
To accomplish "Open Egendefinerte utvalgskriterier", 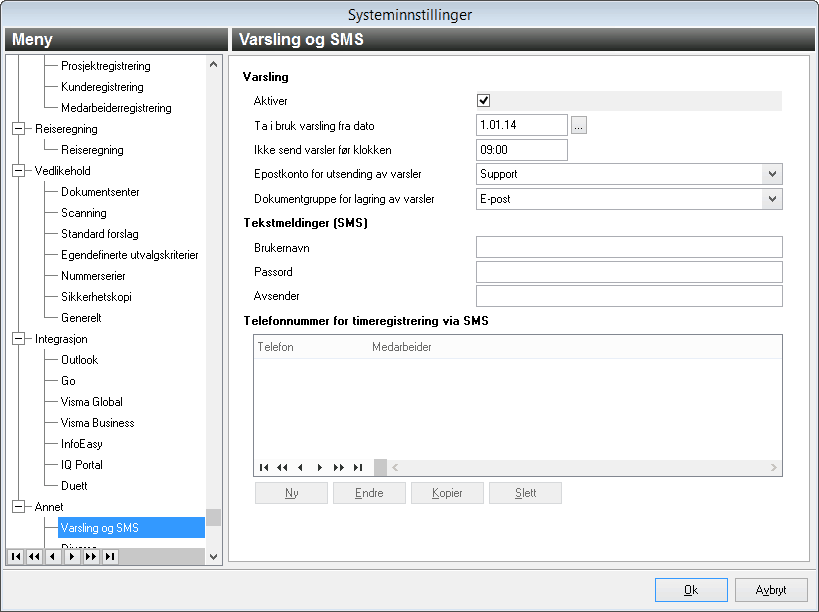I will click(130, 255).
